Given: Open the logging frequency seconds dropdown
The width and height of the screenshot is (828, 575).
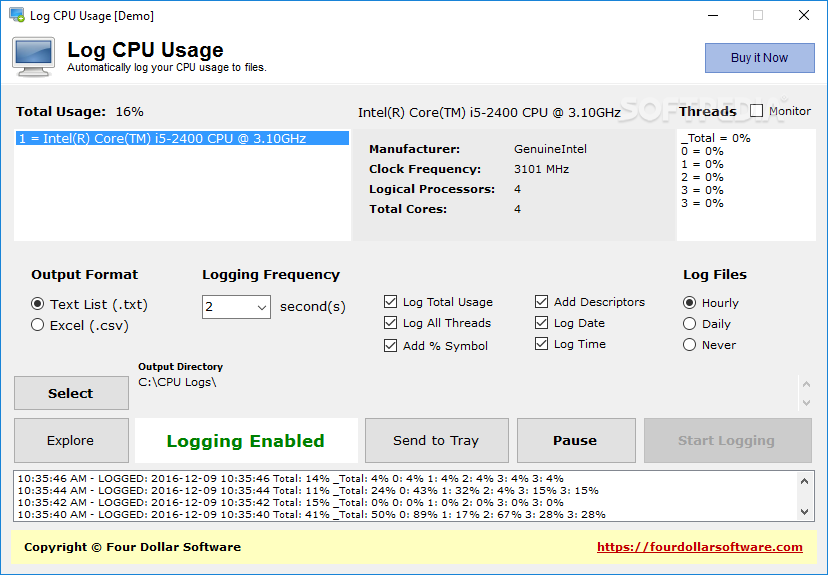Looking at the screenshot, I should (261, 307).
